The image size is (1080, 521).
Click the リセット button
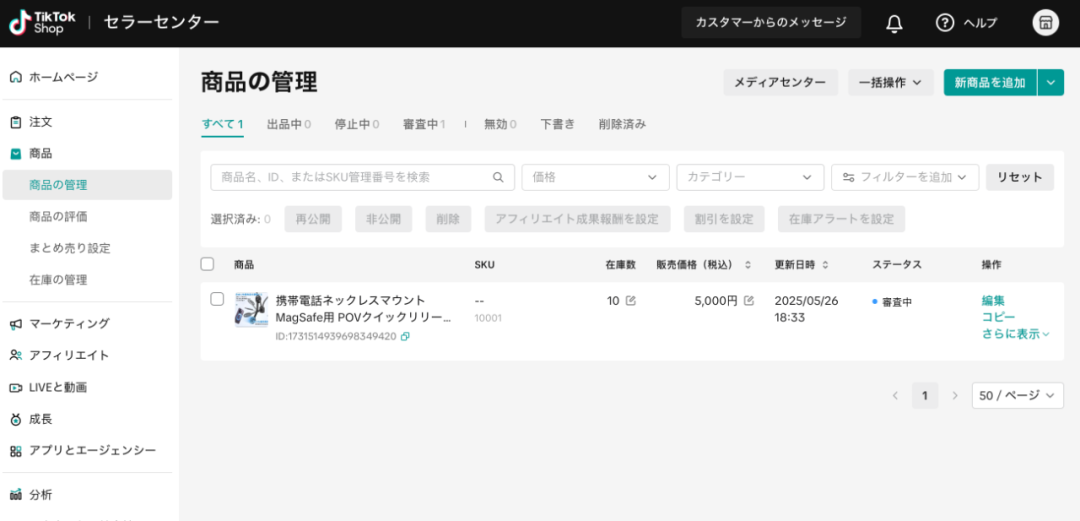point(1020,177)
